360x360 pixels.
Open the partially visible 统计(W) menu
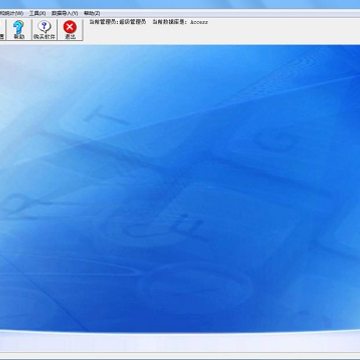(12, 13)
